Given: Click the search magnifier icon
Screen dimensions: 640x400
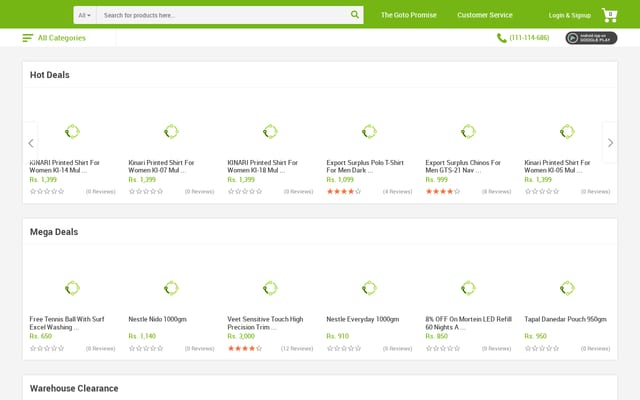Looking at the screenshot, I should coord(355,15).
